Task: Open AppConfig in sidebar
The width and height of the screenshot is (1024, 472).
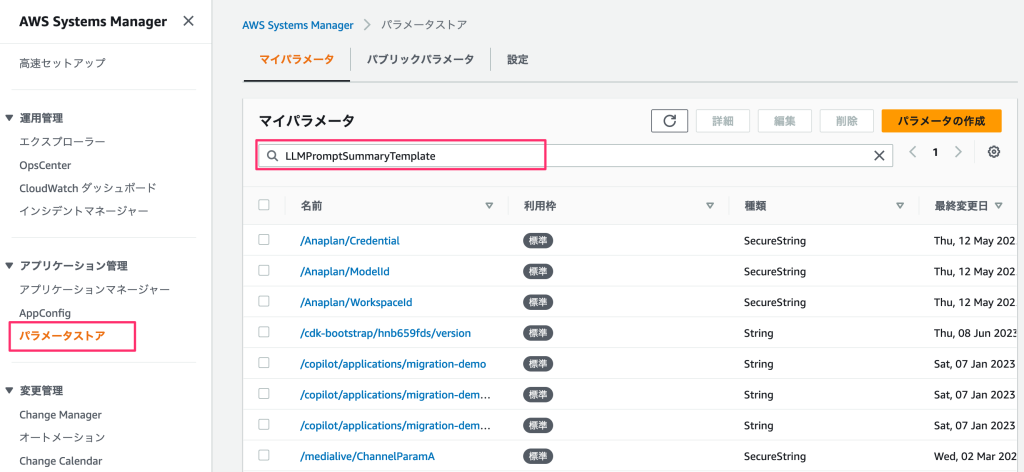Action: 45,313
